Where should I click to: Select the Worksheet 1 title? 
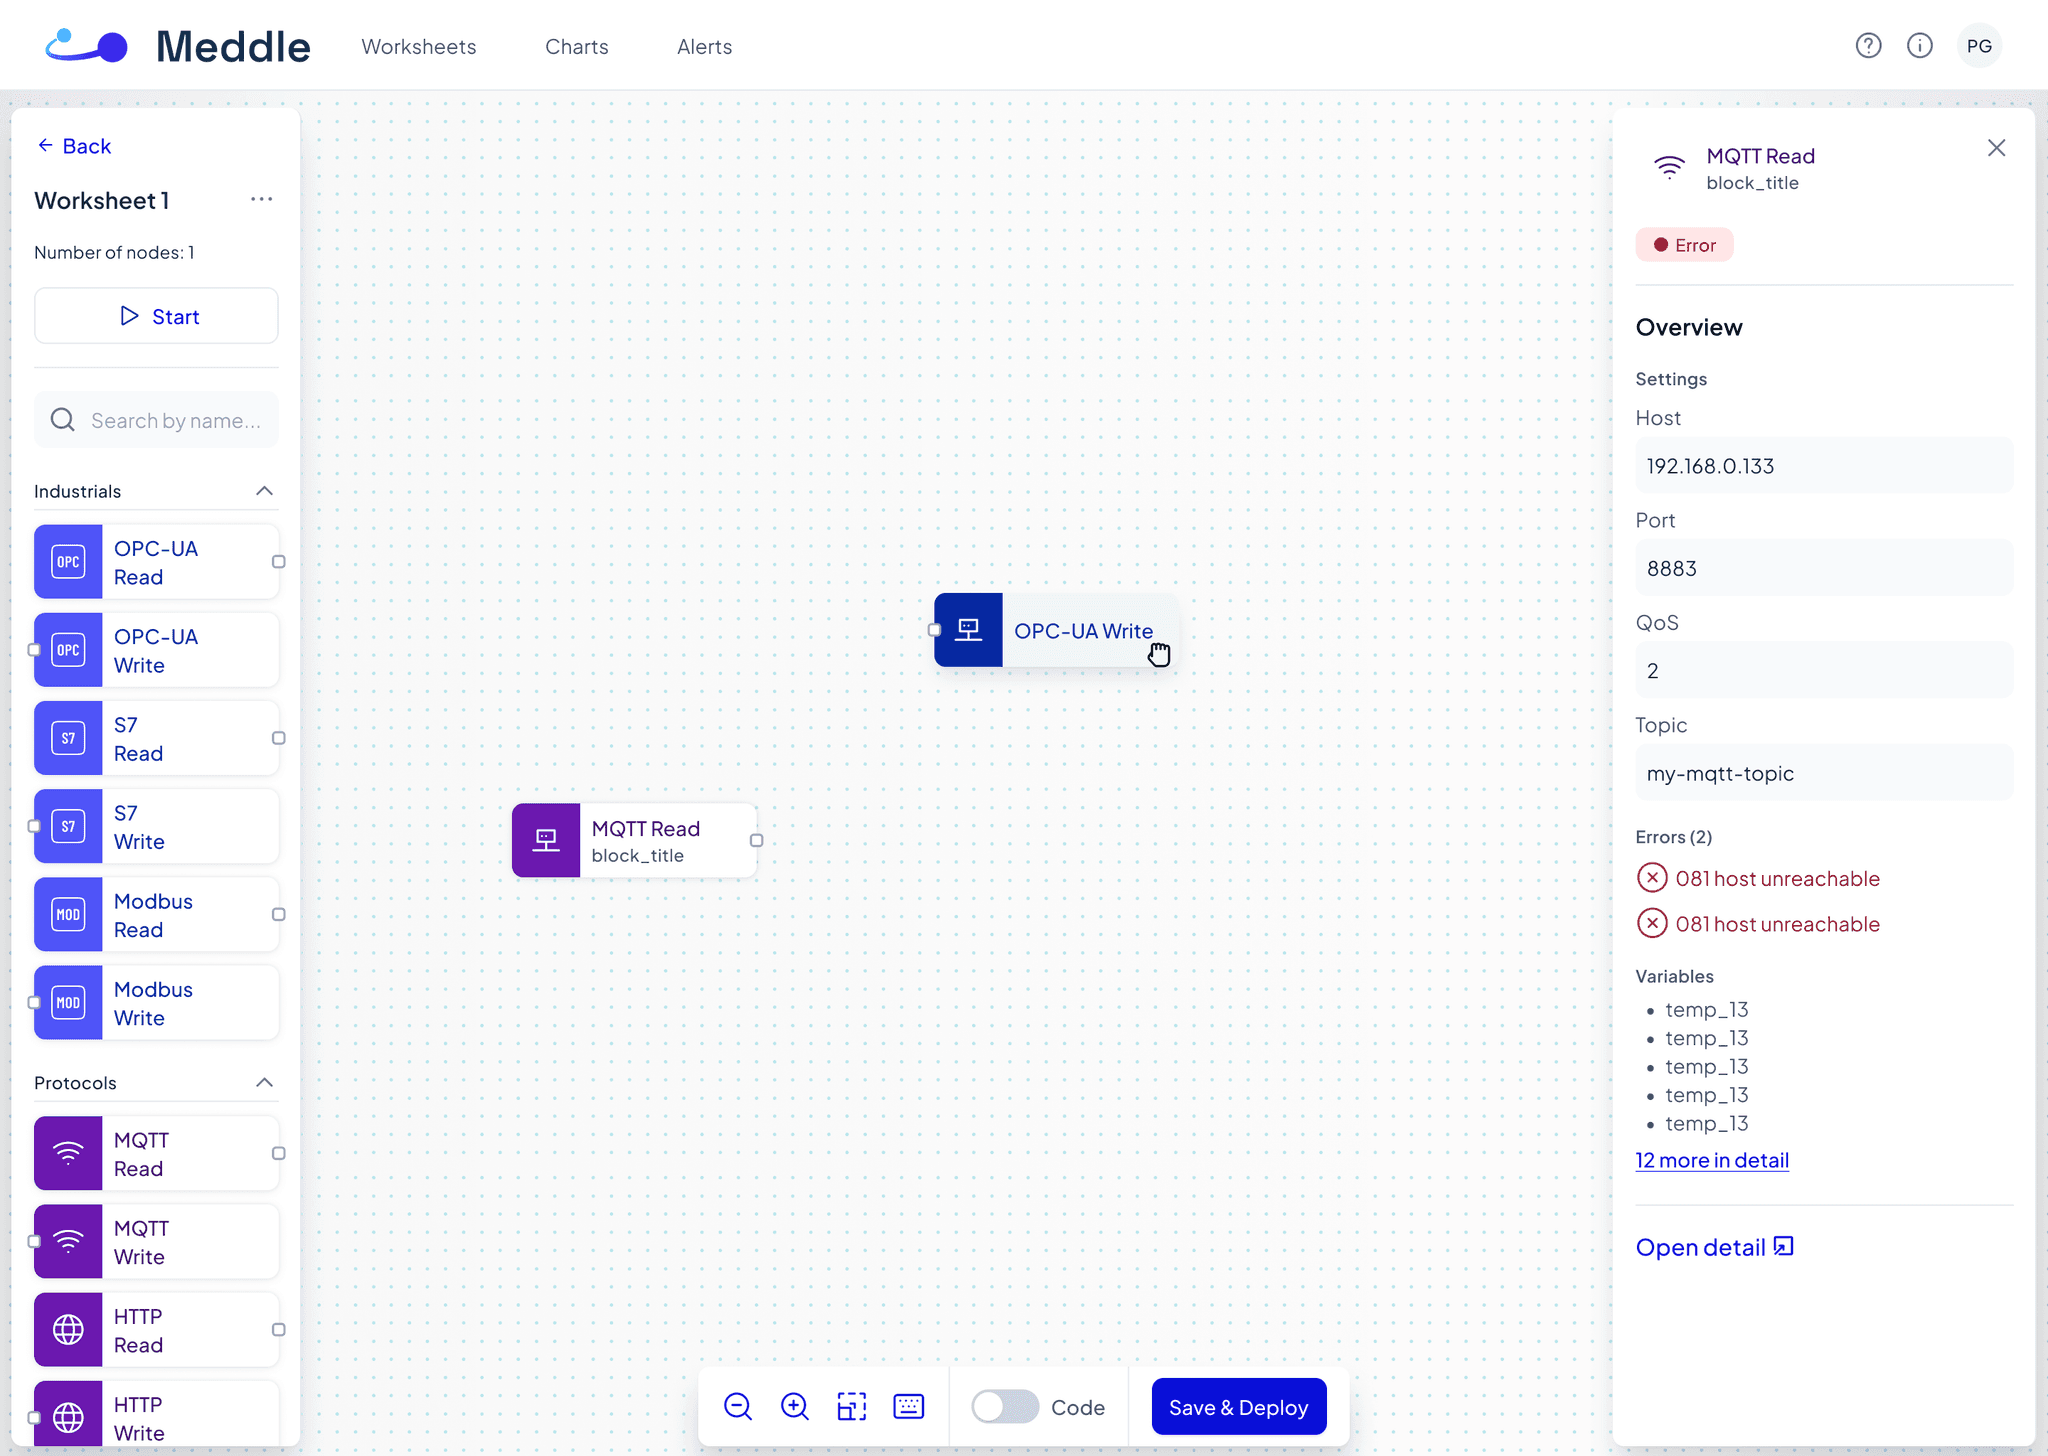point(102,200)
